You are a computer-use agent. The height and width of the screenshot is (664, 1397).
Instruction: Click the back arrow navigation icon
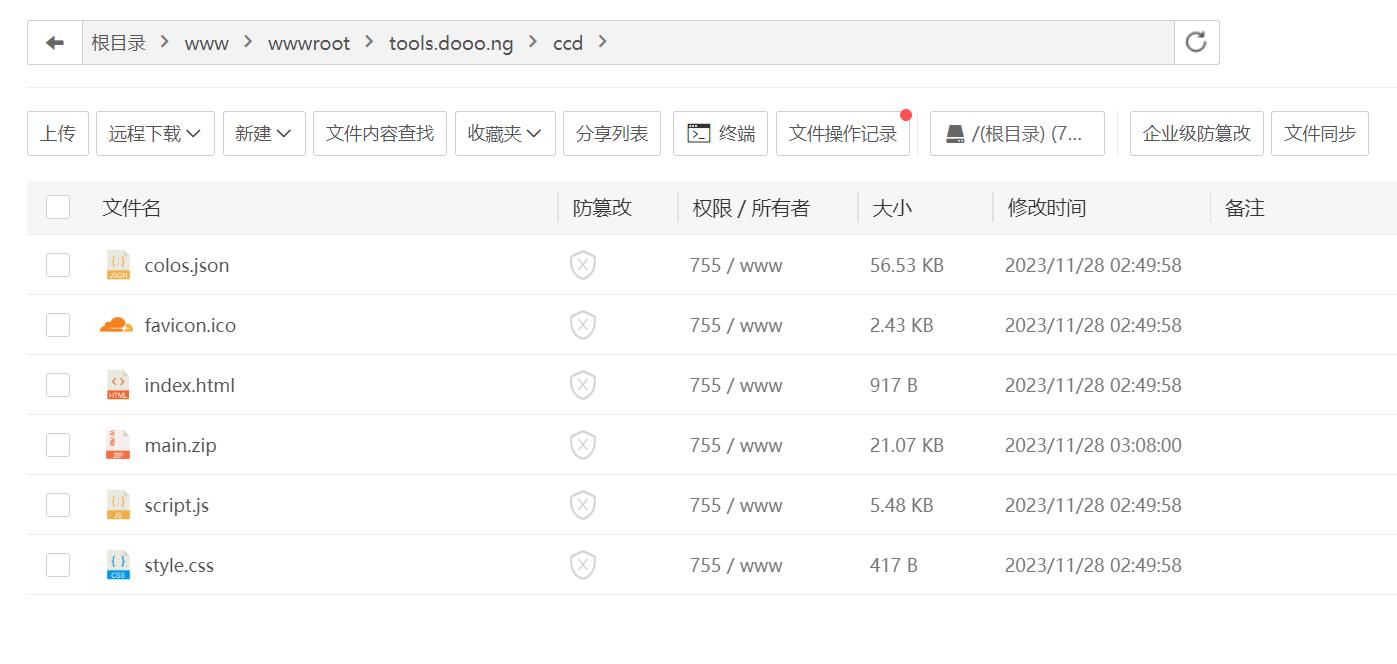55,43
